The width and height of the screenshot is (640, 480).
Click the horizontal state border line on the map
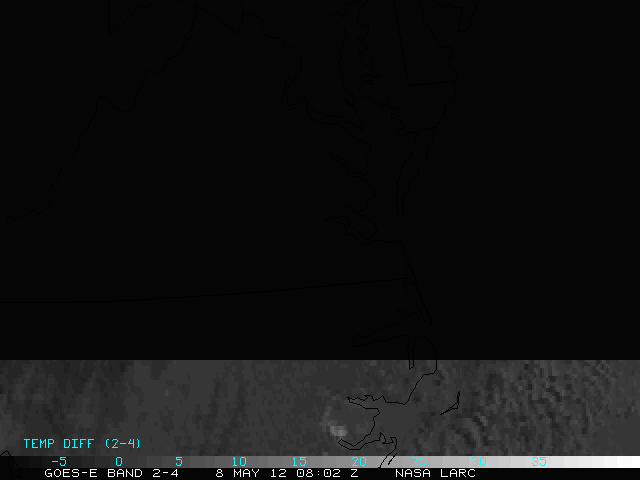point(200,291)
